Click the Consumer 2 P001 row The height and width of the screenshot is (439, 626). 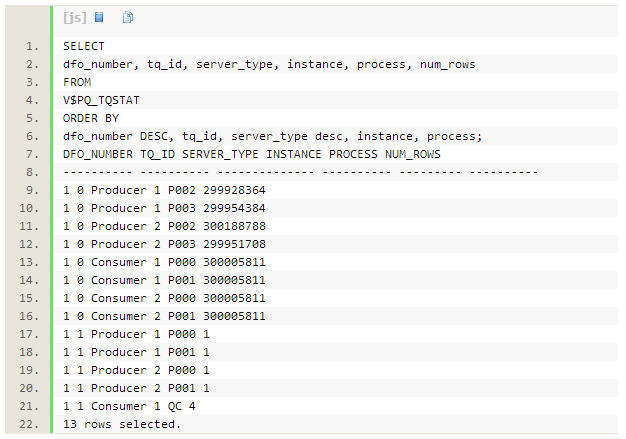point(163,316)
